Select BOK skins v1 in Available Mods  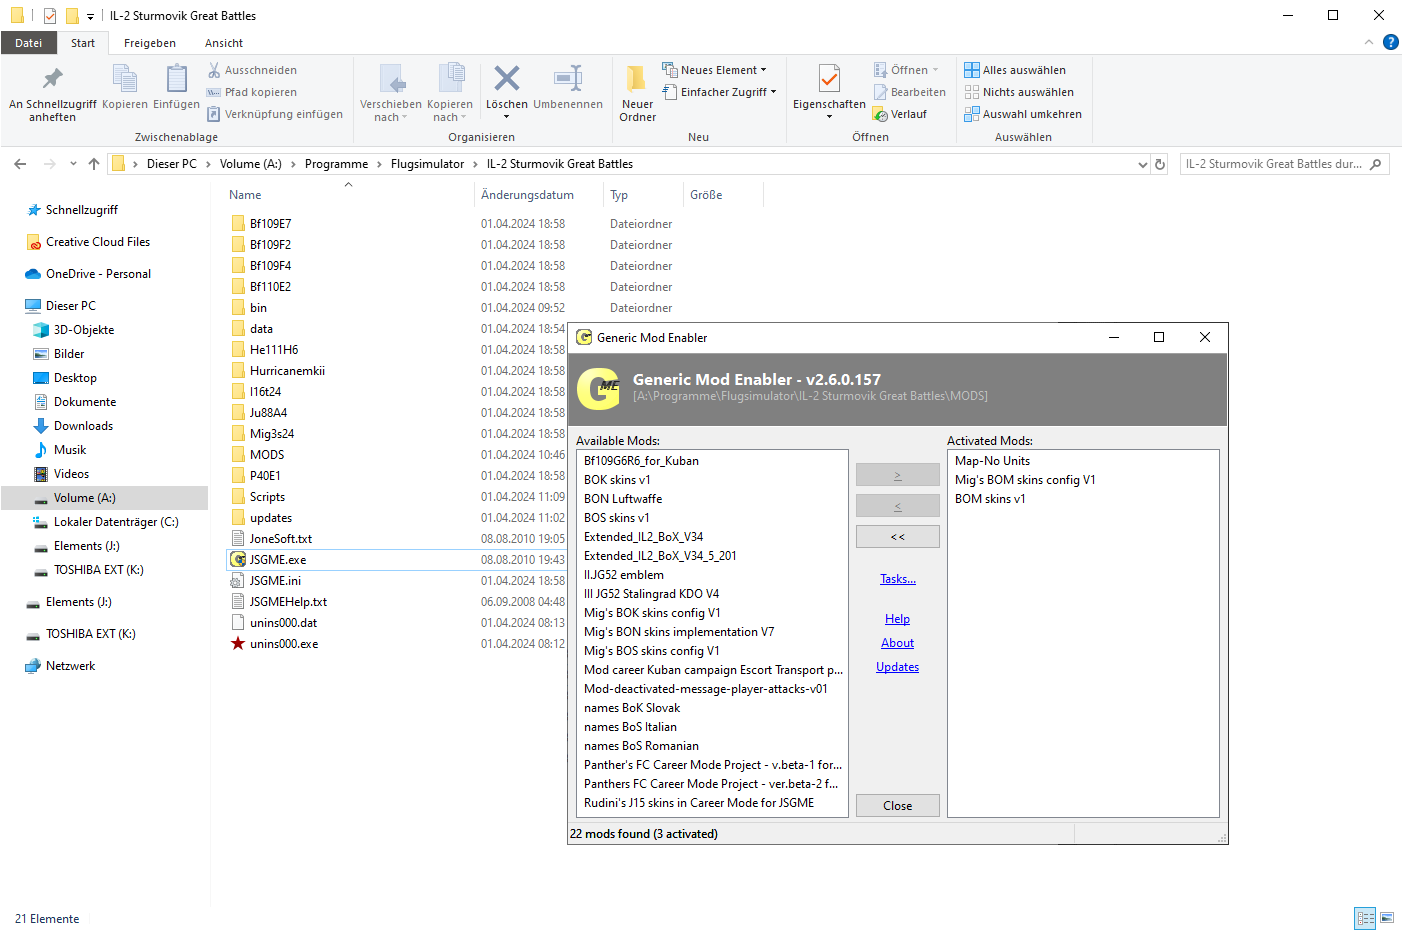tap(617, 480)
